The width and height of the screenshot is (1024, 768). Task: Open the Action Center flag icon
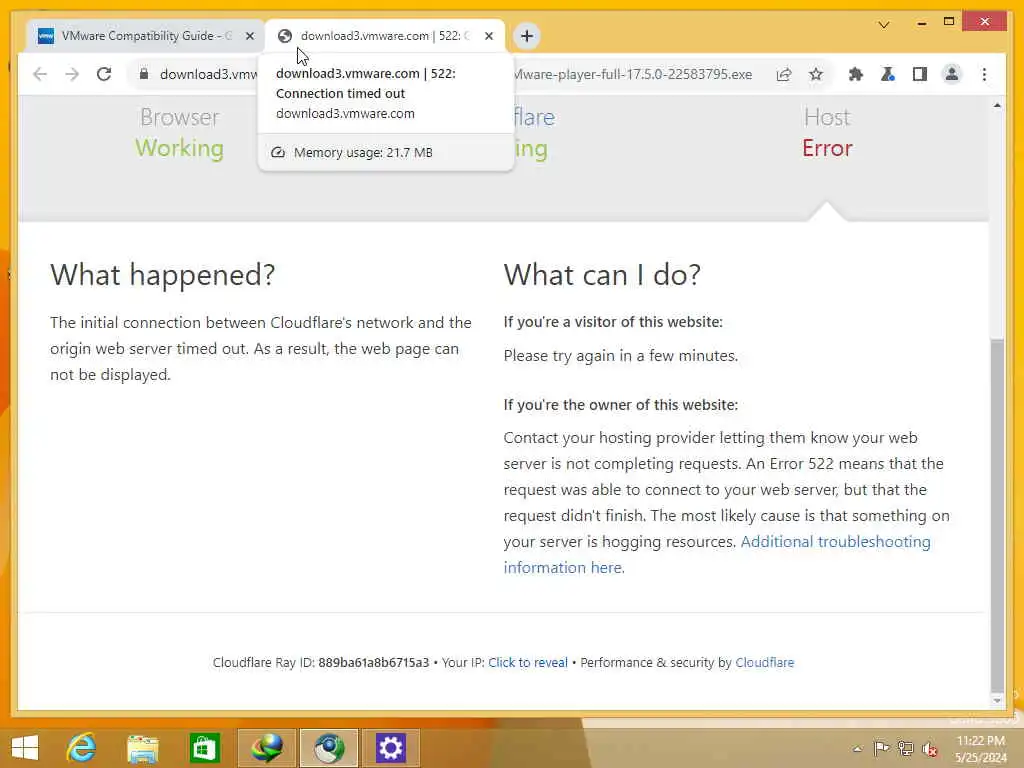pos(881,748)
